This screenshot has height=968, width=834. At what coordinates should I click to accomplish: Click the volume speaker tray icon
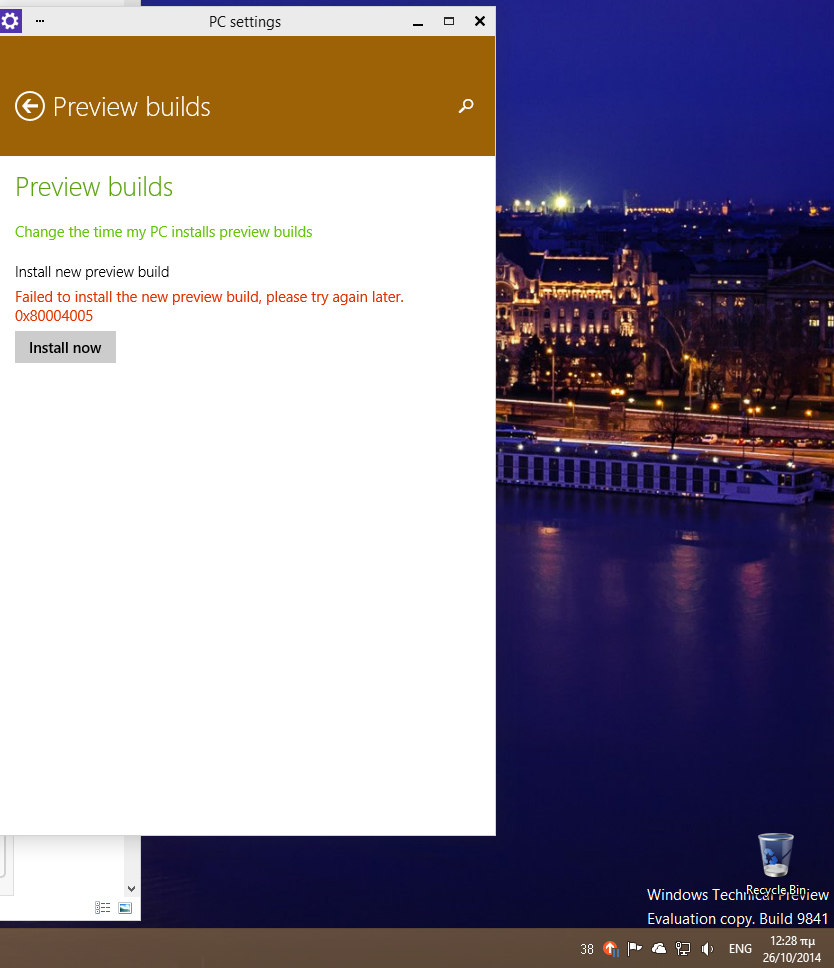[x=707, y=948]
